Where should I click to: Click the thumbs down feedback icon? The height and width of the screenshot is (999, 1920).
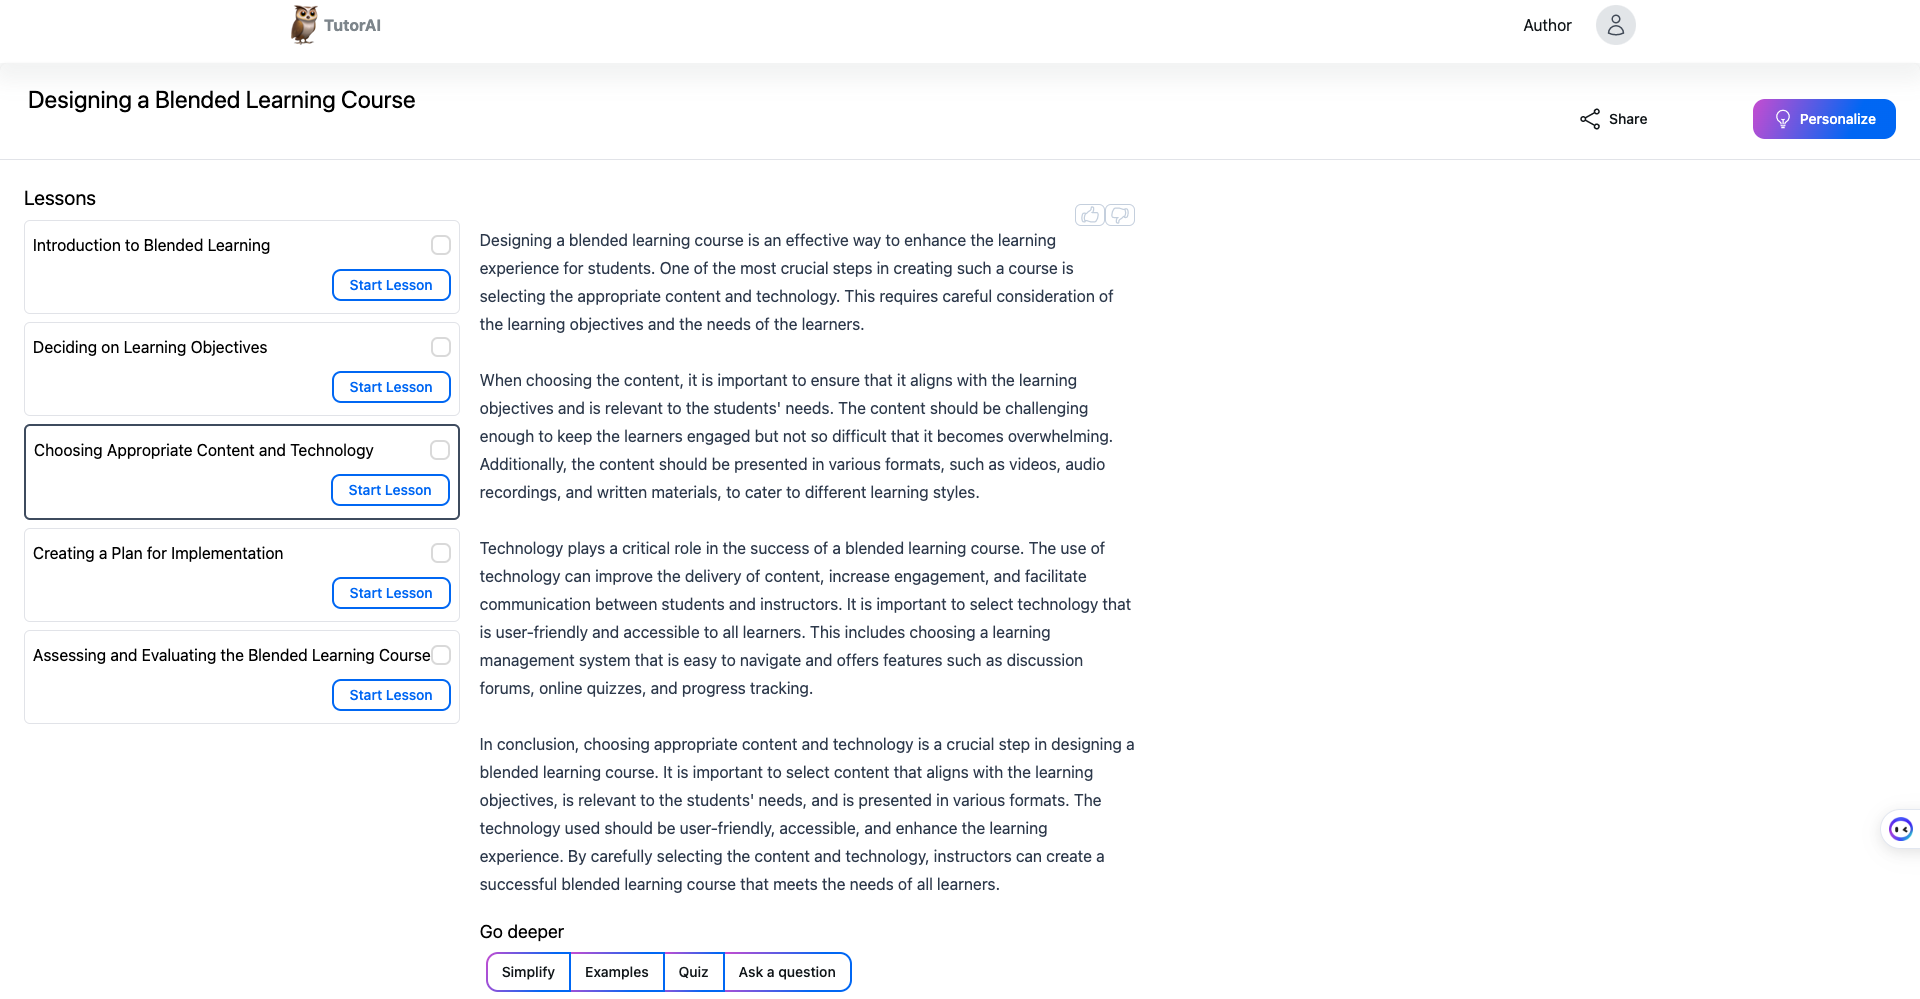tap(1120, 215)
